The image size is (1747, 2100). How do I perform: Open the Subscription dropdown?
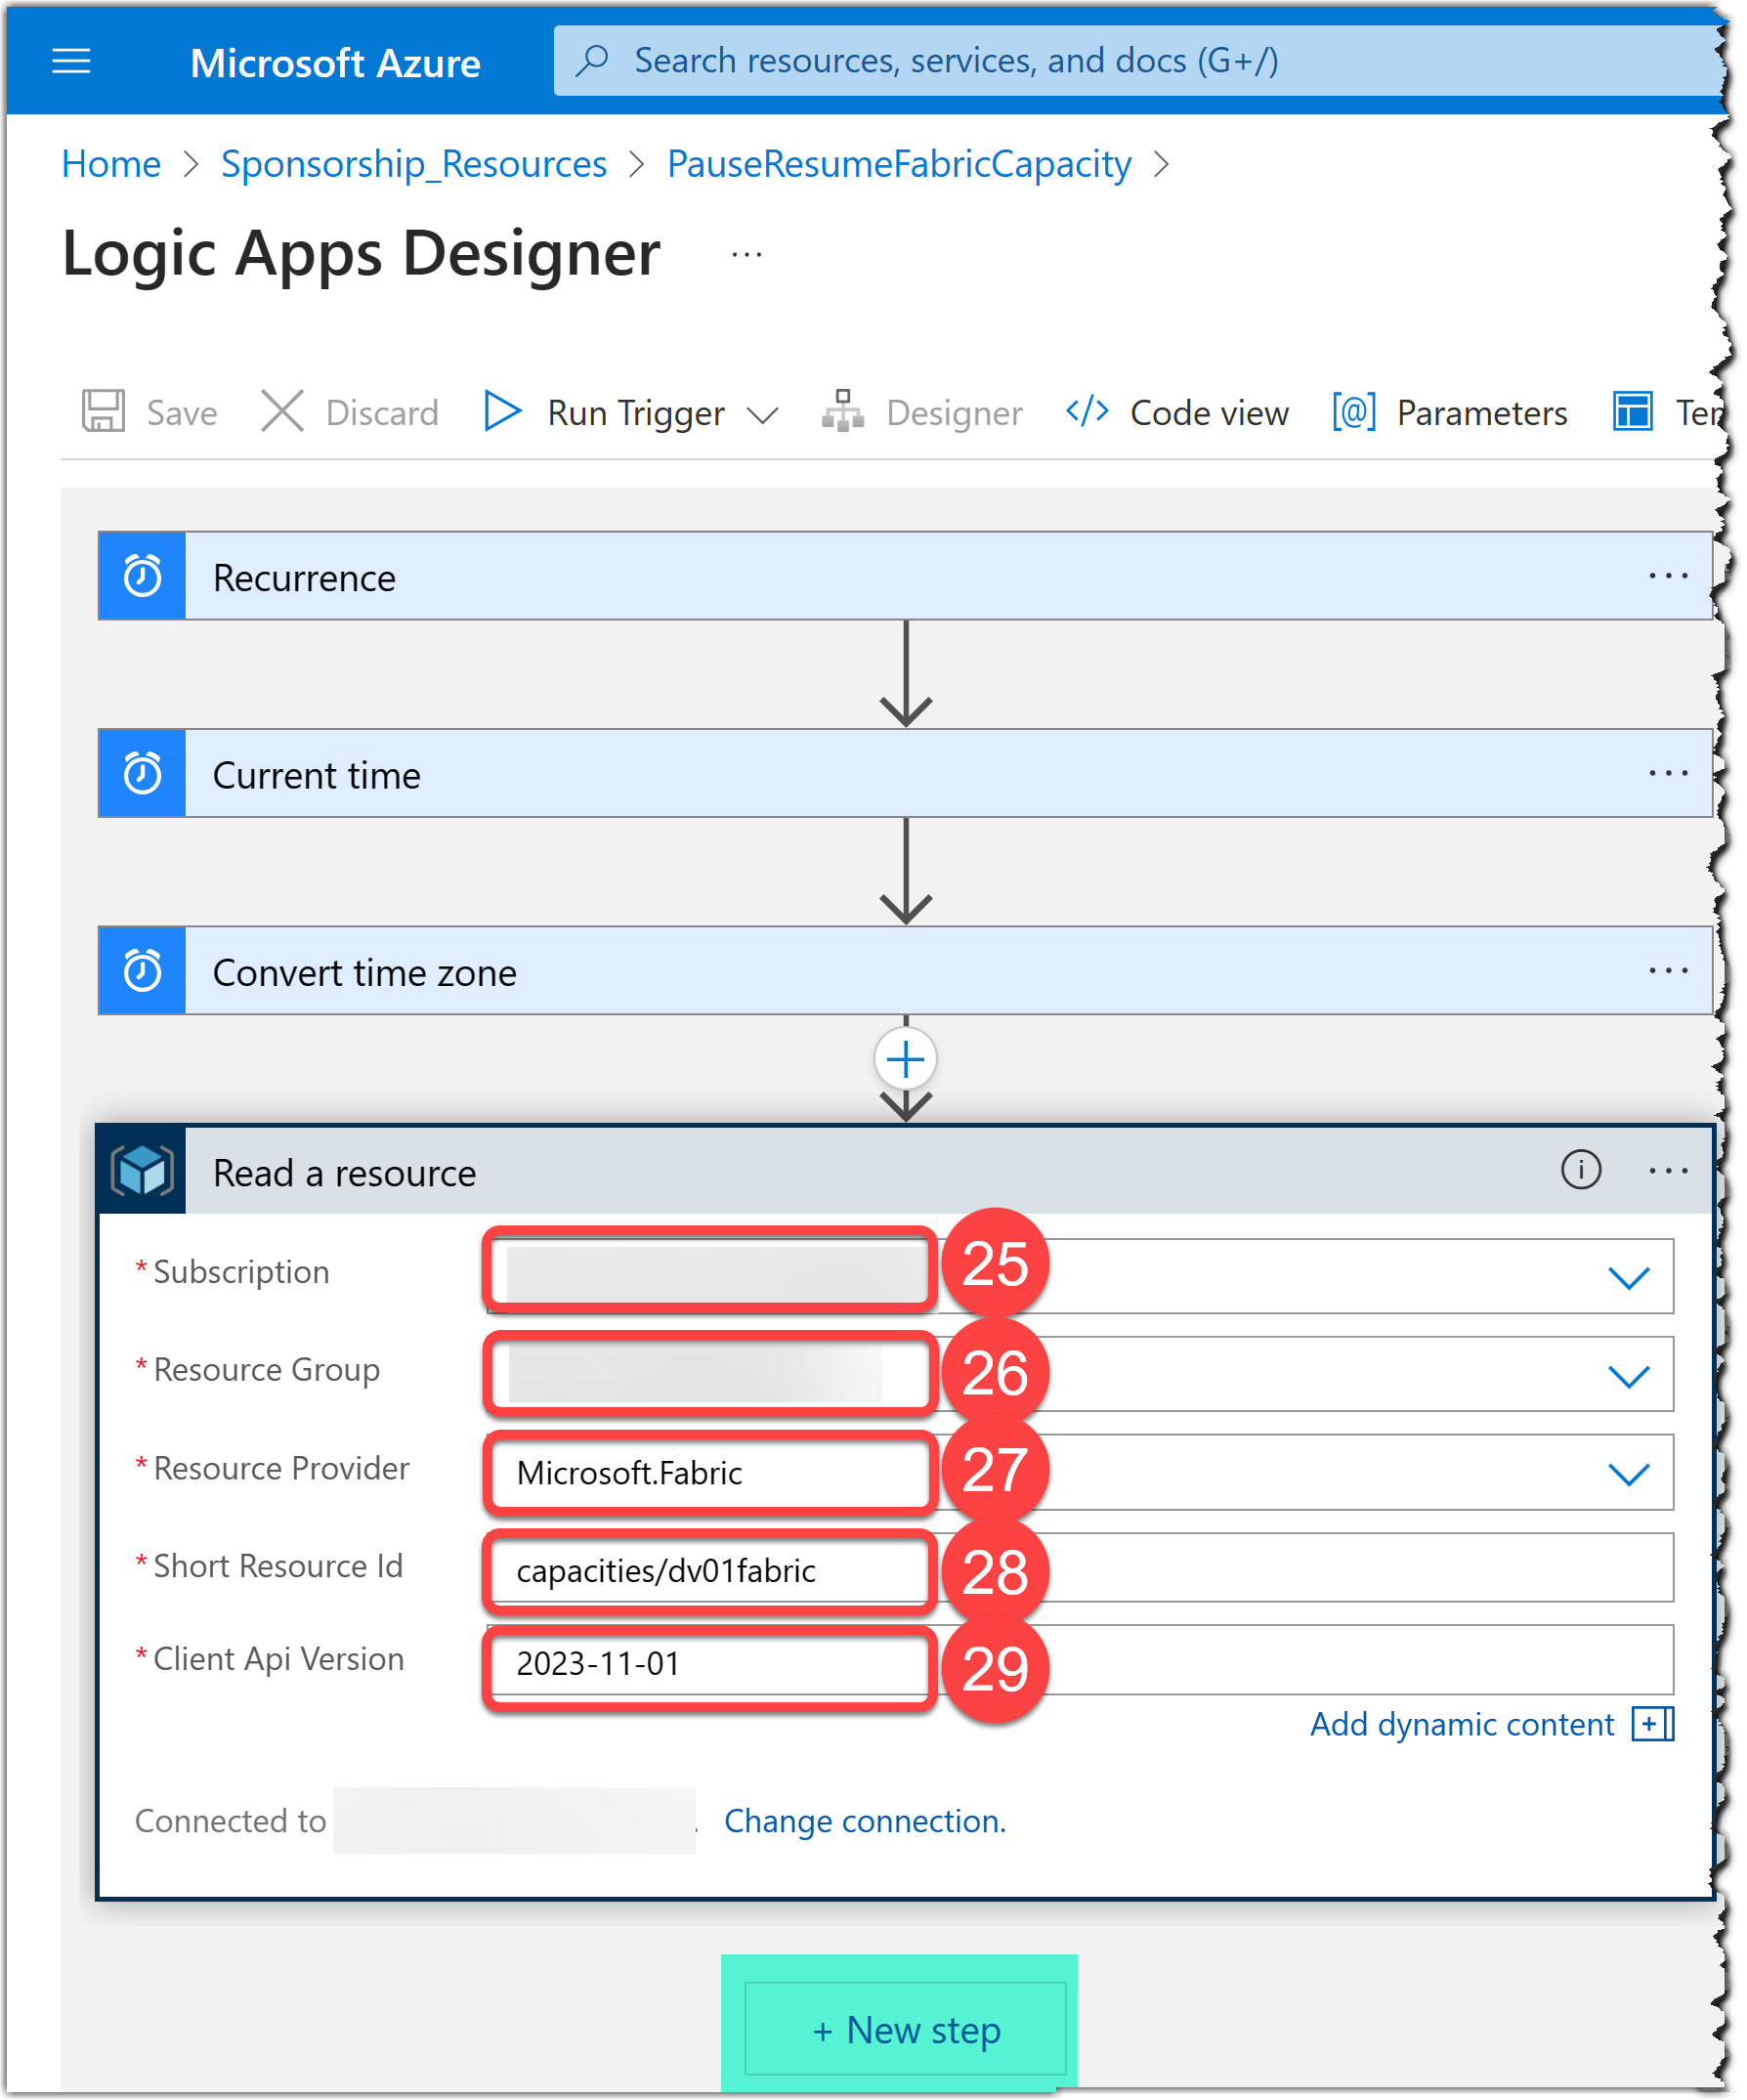click(x=1079, y=1277)
